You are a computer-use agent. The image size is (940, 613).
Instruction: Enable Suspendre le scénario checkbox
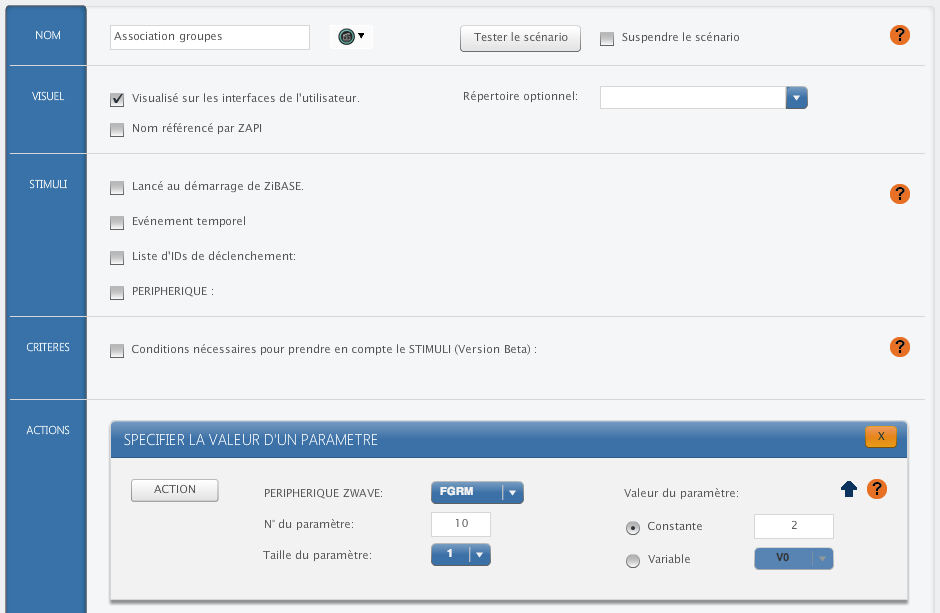pos(607,39)
